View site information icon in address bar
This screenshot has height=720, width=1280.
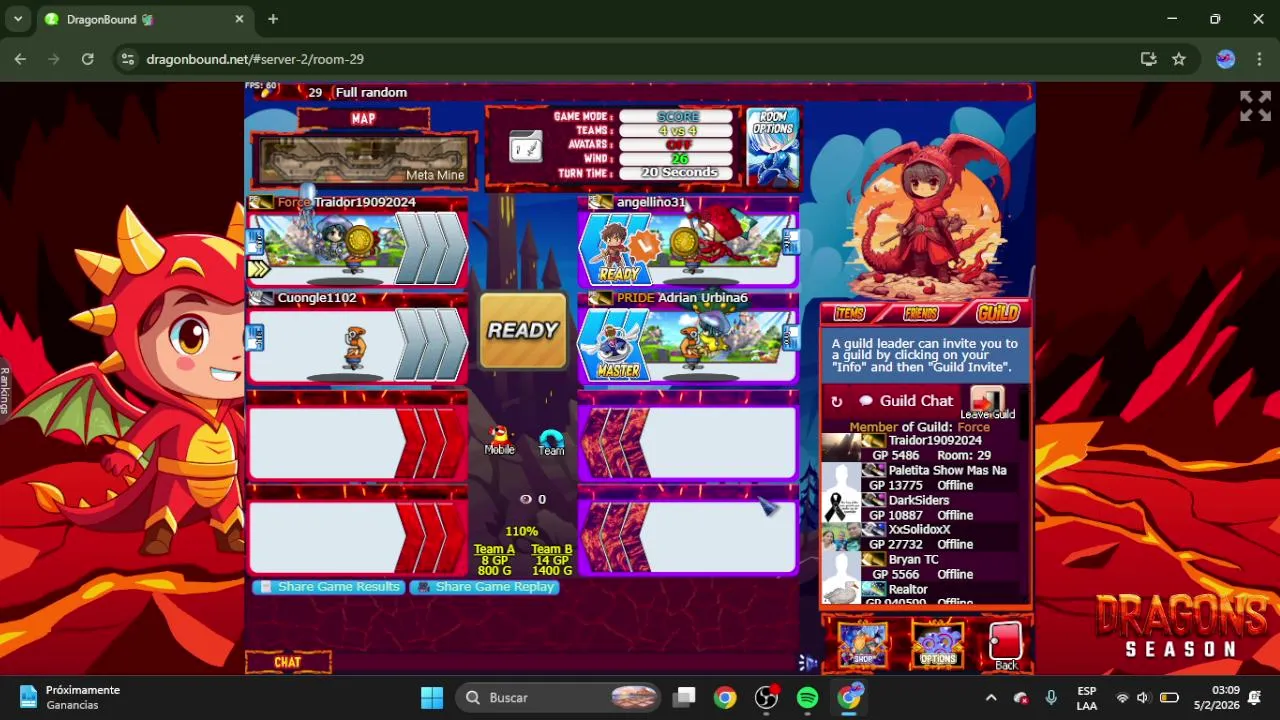pos(127,59)
